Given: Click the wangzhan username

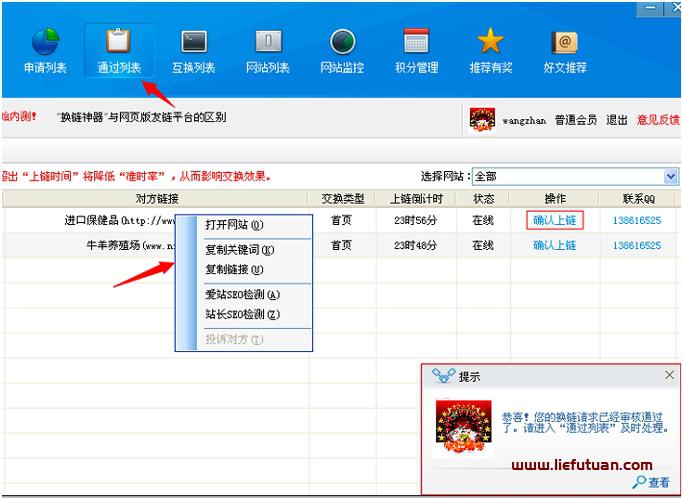Looking at the screenshot, I should 524,121.
